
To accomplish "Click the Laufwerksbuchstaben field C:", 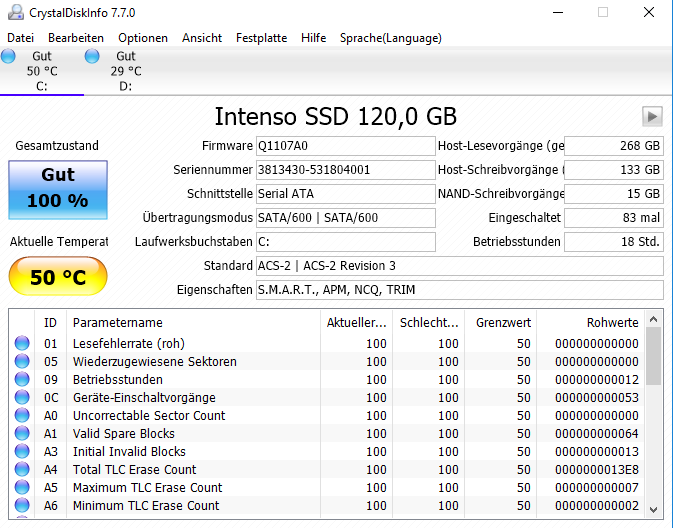I will click(346, 242).
